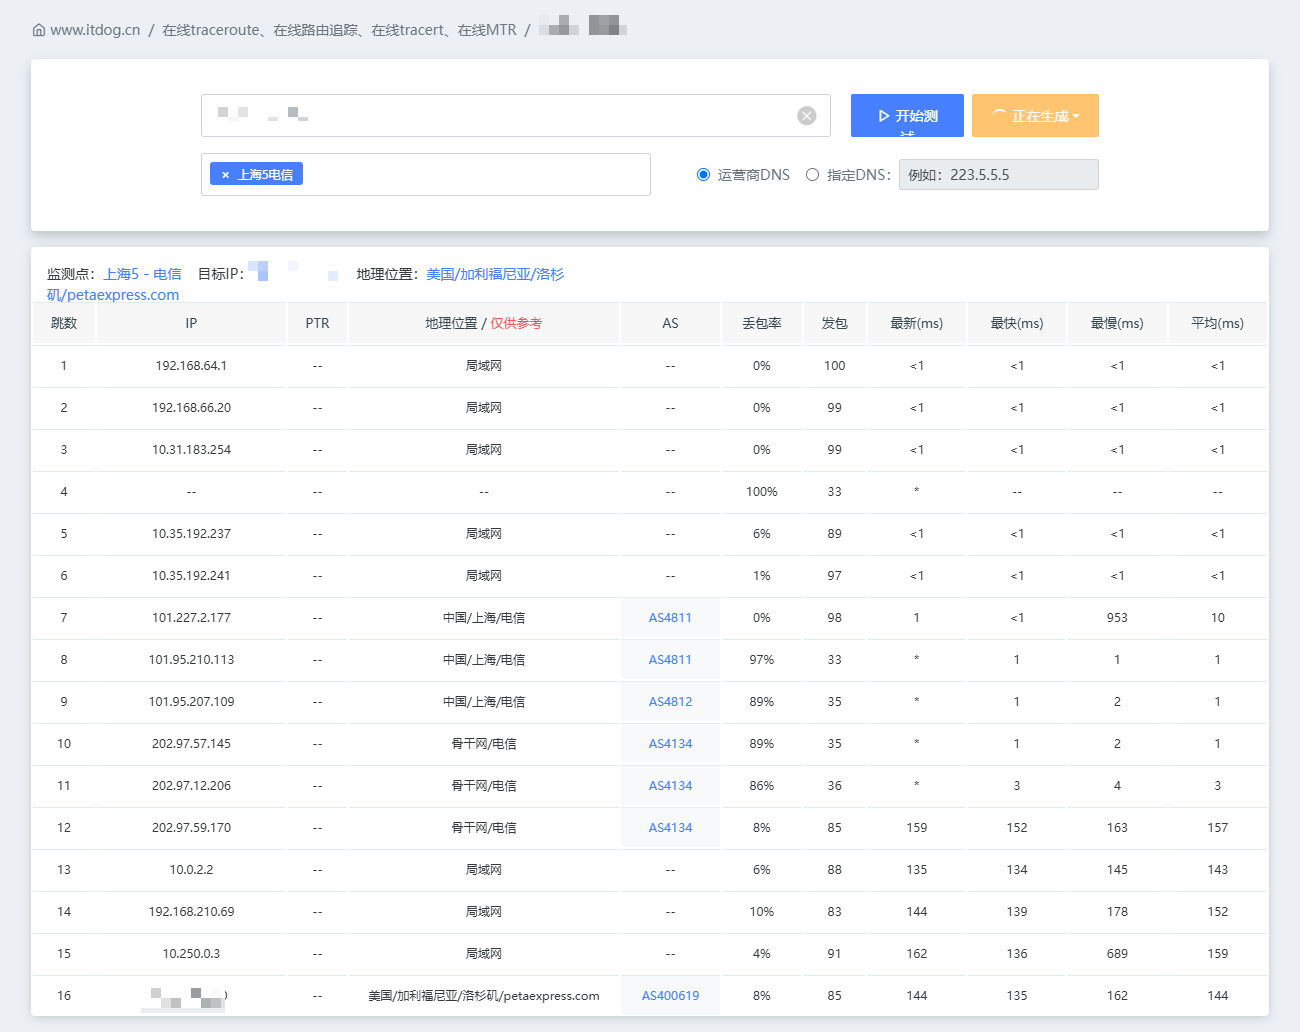The image size is (1300, 1032).
Task: Select the IP cell 192.168.64.1
Action: coord(191,366)
